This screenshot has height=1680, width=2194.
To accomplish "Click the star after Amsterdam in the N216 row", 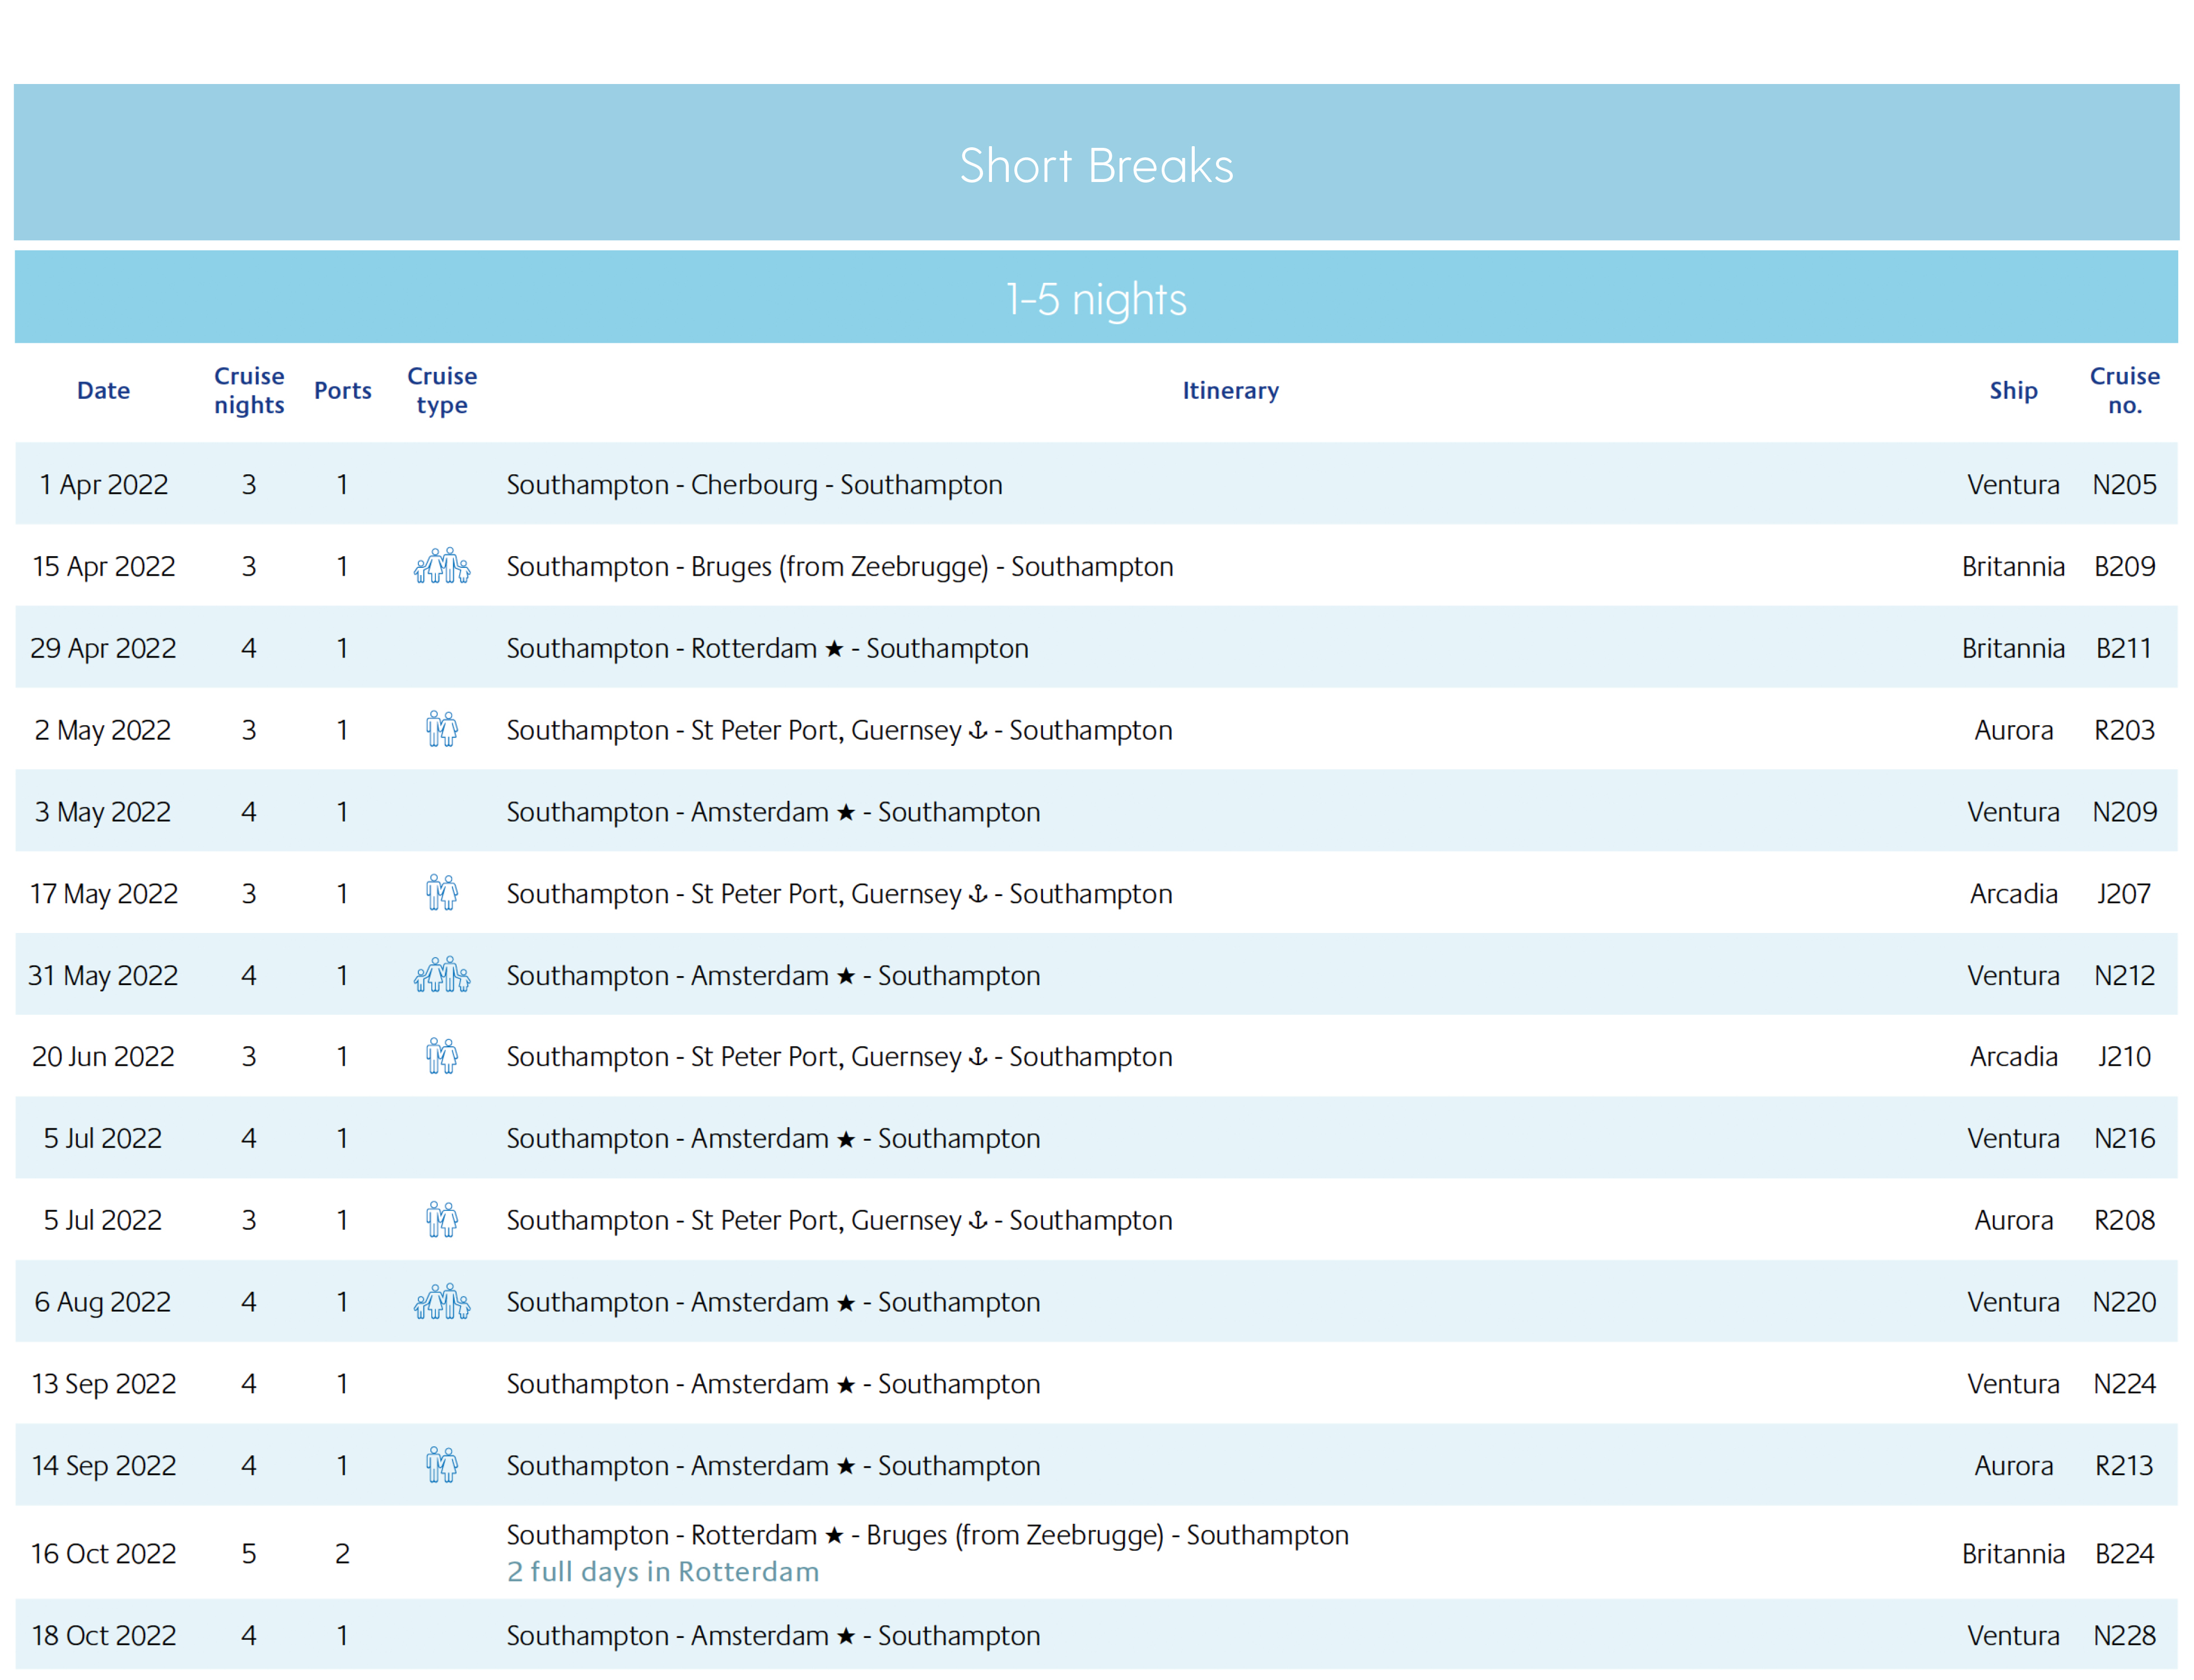I will point(846,1139).
